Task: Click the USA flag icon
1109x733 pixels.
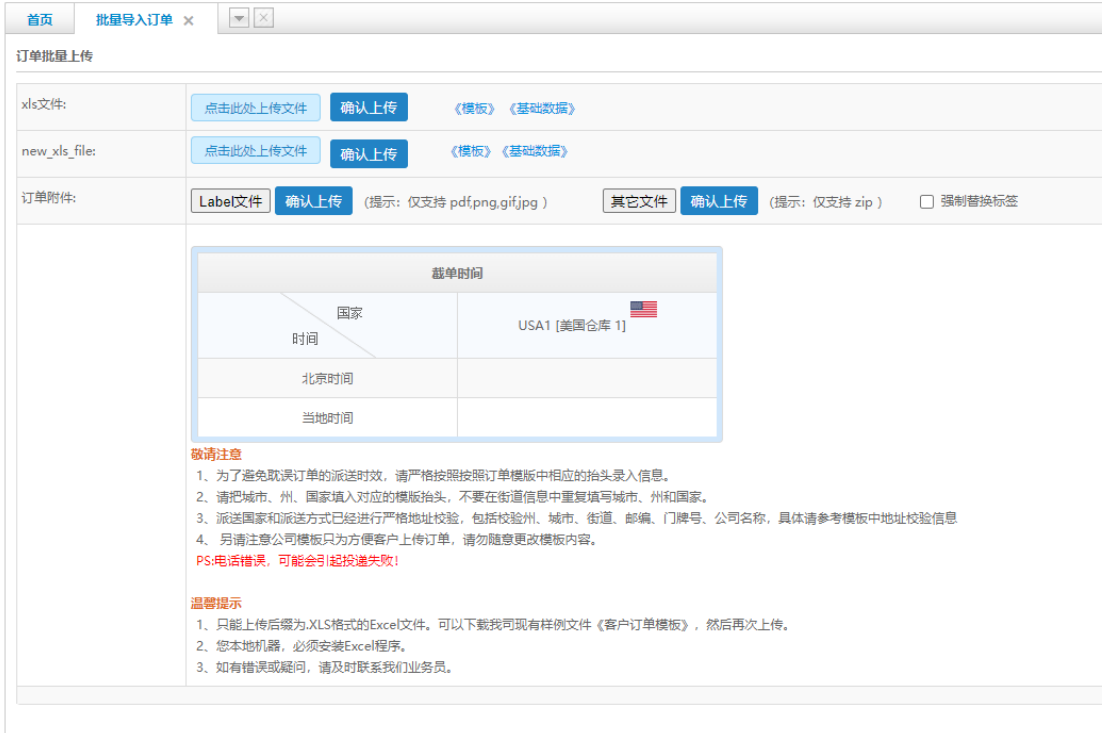Action: [x=643, y=309]
